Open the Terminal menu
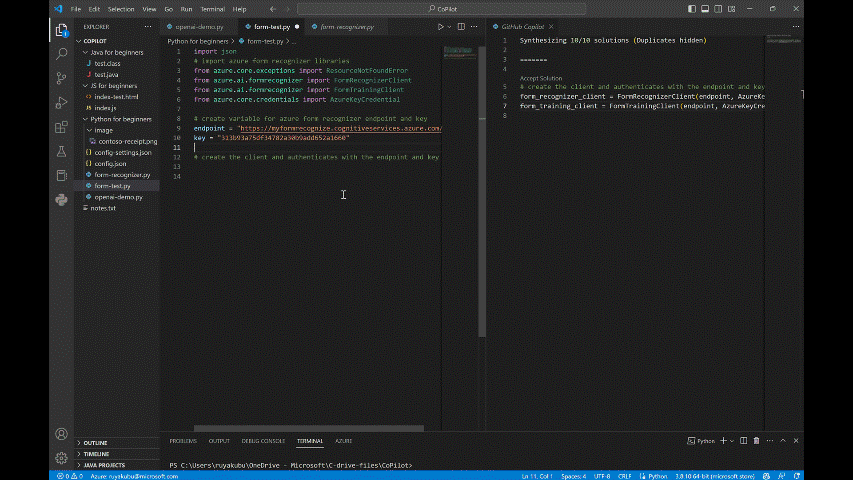The width and height of the screenshot is (853, 480). click(212, 8)
